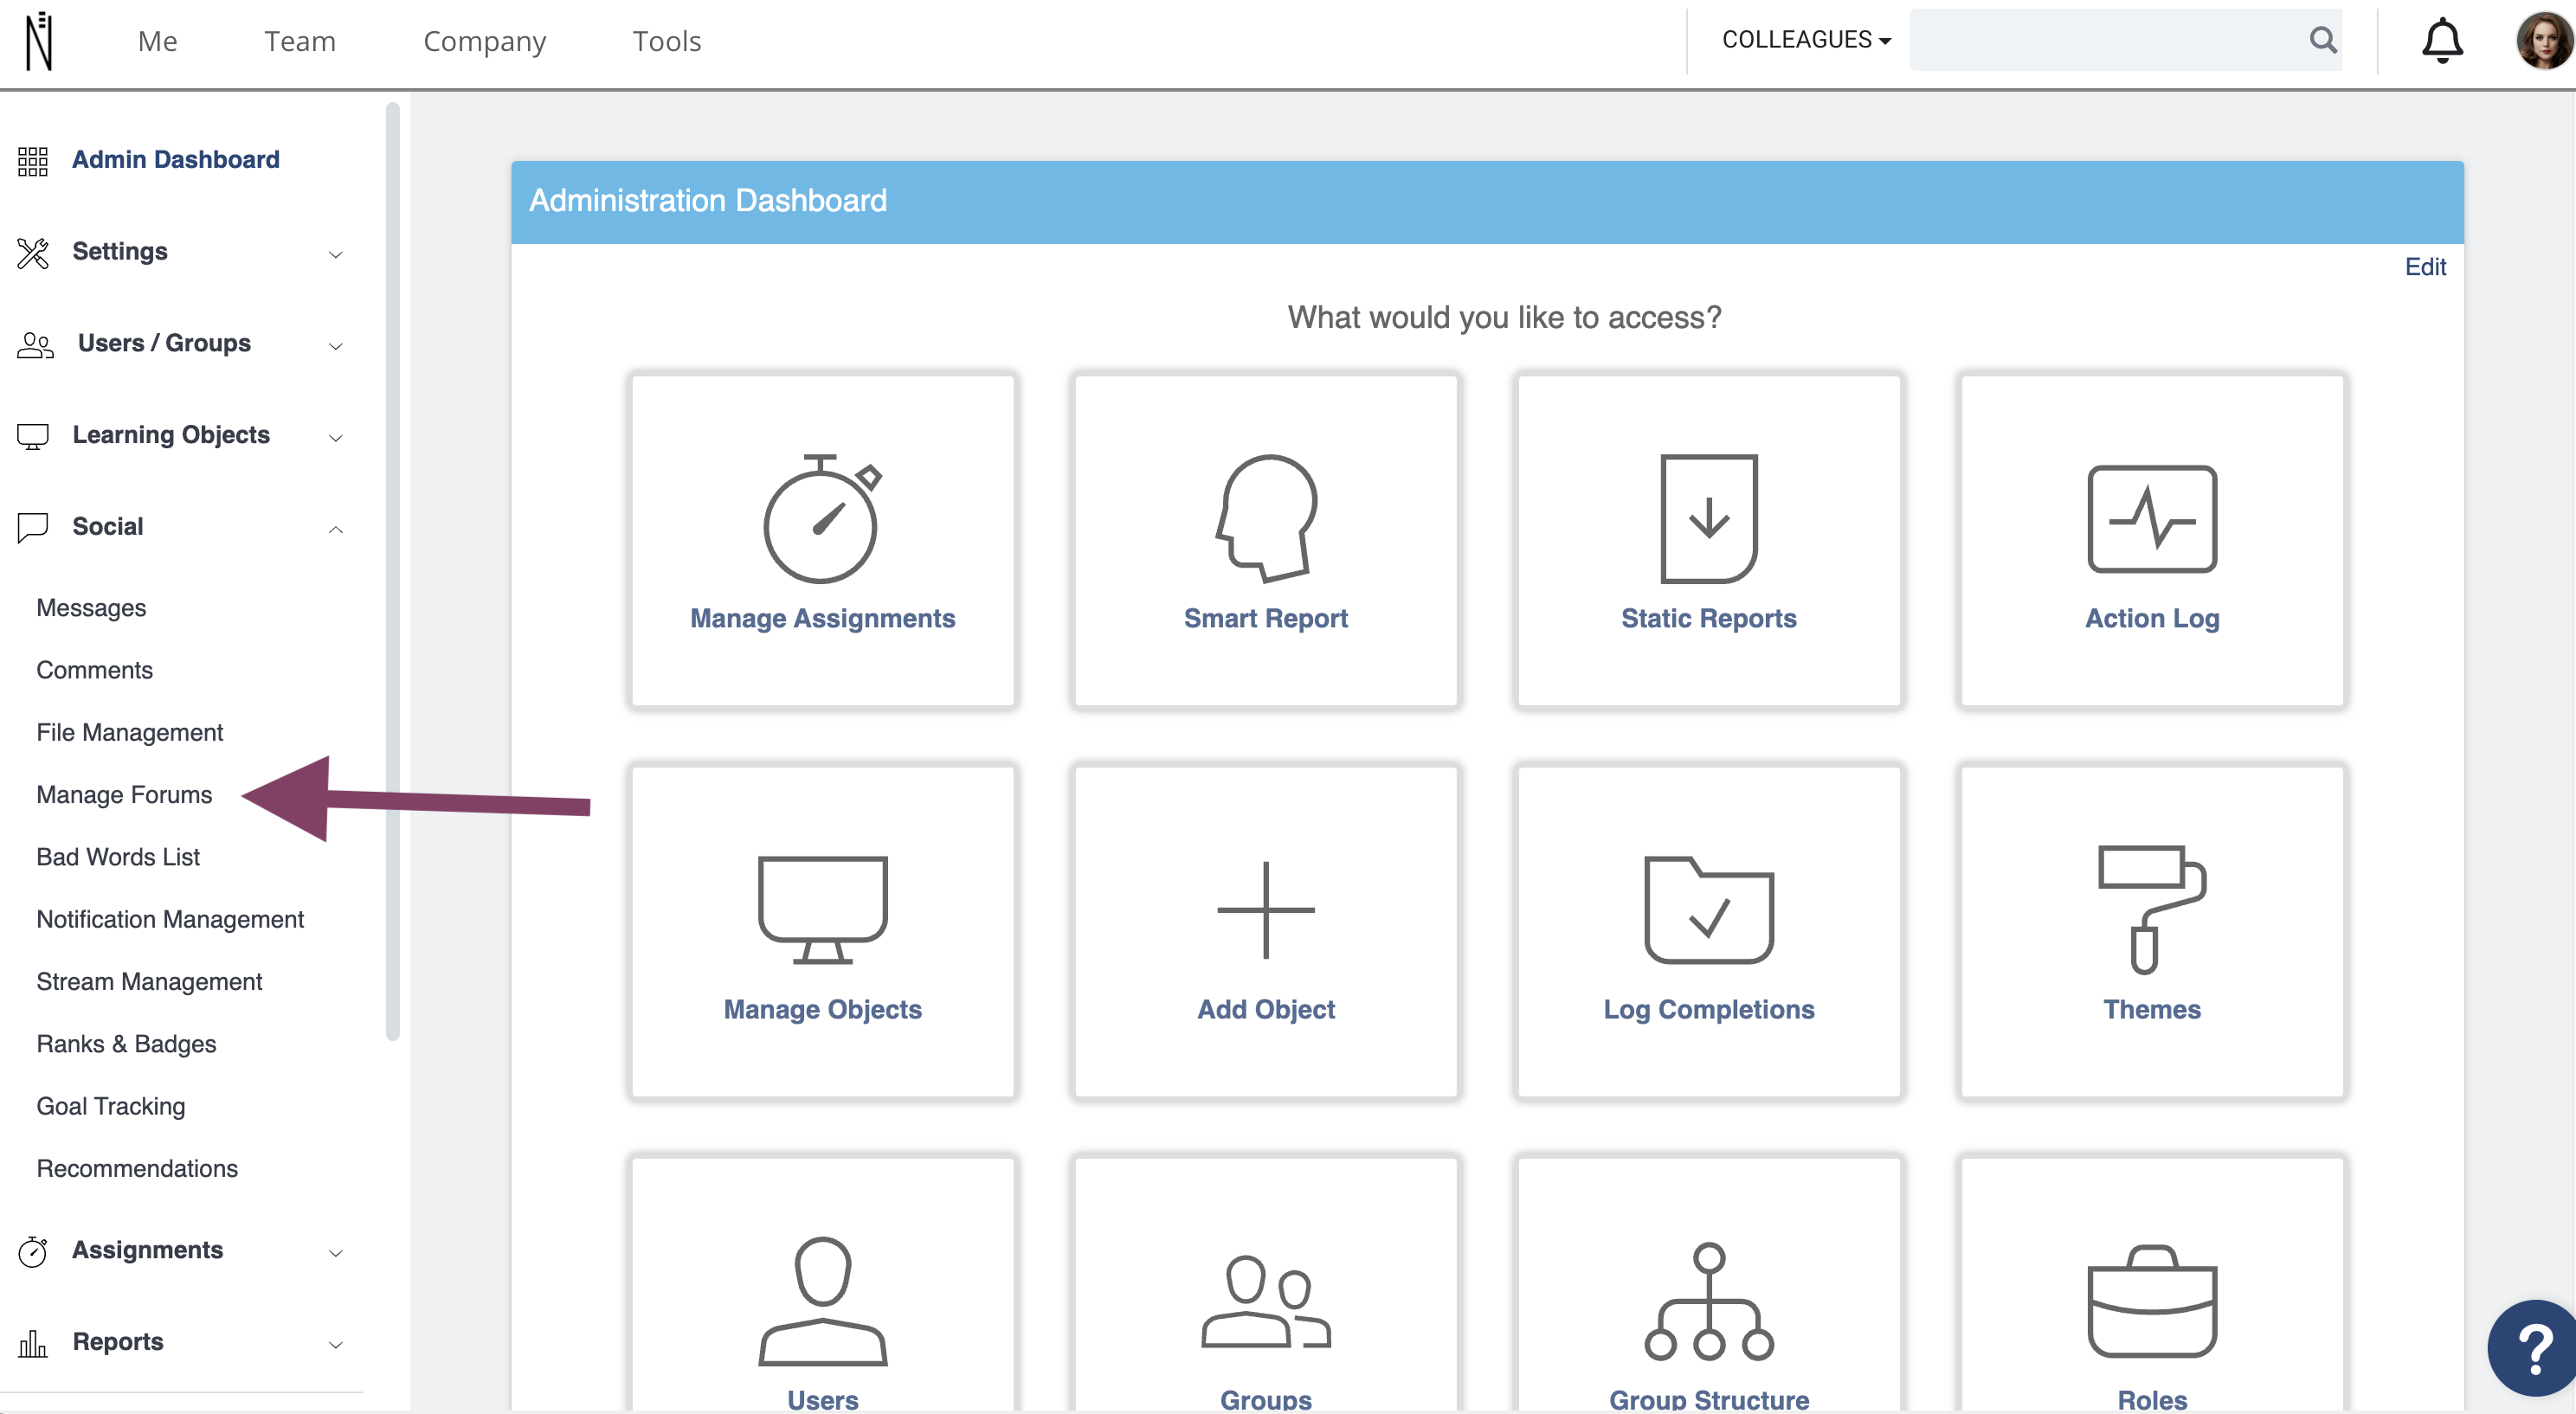Viewport: 2576px width, 1414px height.
Task: Open the Groups people tile icon
Action: (1266, 1301)
